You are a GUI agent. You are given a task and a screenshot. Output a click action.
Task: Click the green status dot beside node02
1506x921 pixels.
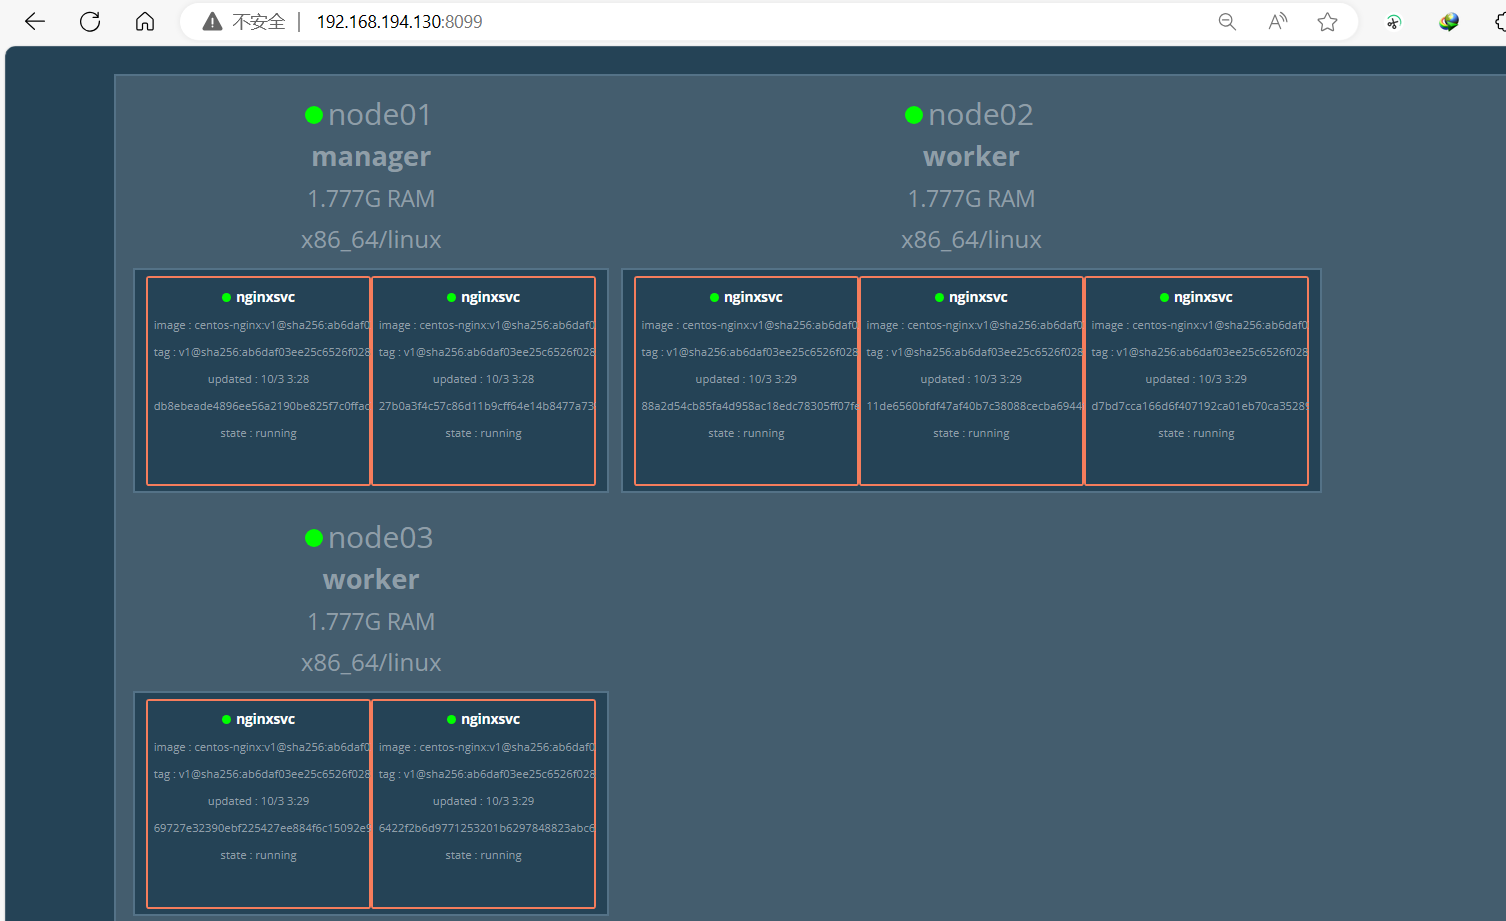coord(914,115)
